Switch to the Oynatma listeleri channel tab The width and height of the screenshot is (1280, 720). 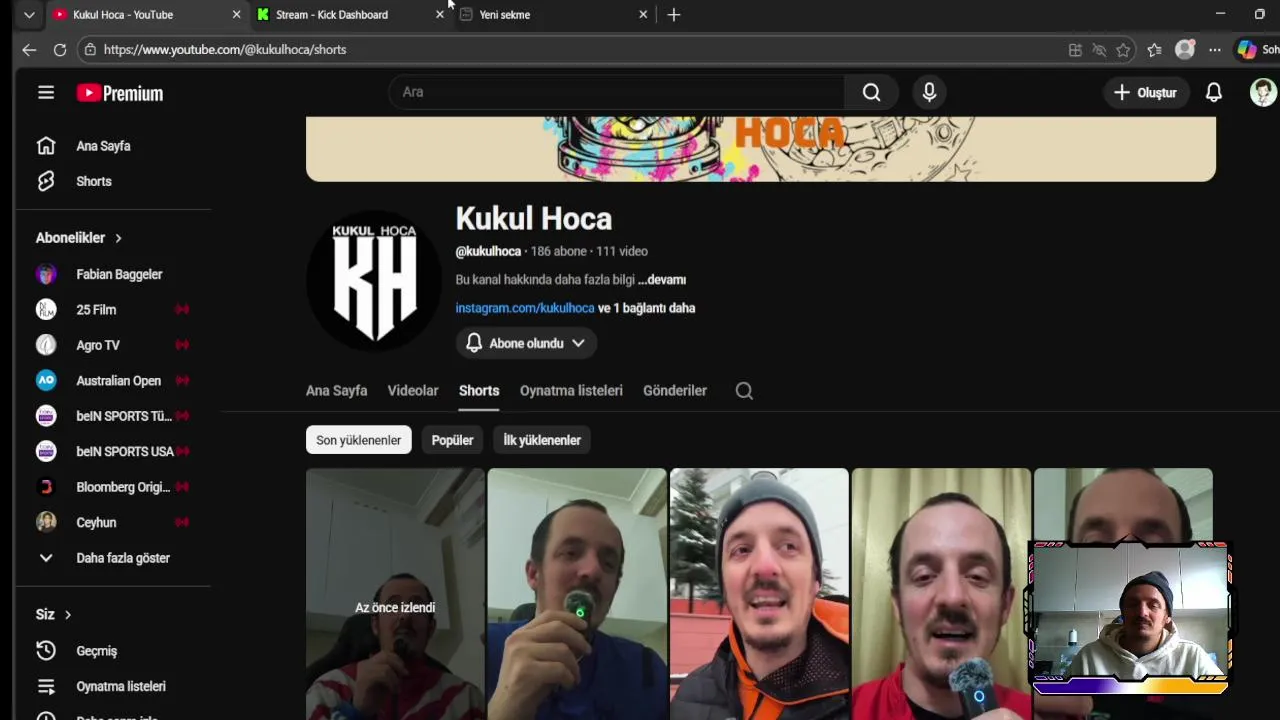click(x=571, y=391)
